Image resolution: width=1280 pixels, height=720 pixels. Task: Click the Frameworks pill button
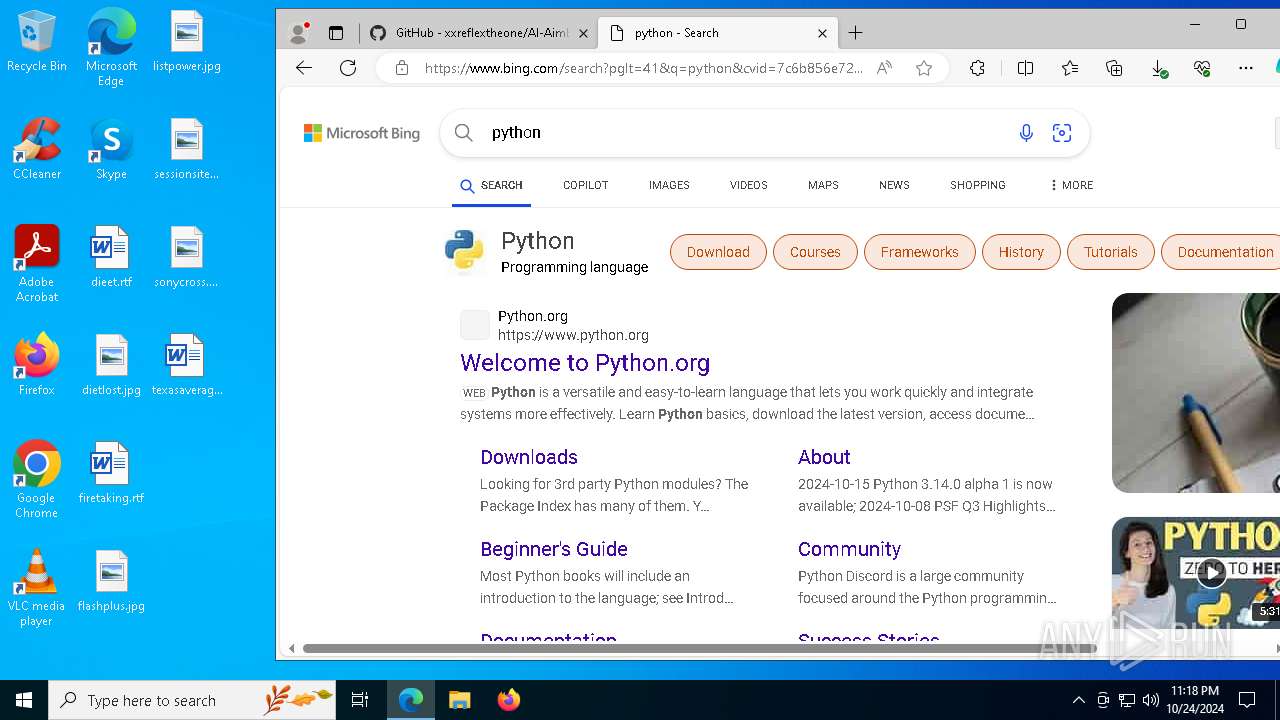click(919, 252)
